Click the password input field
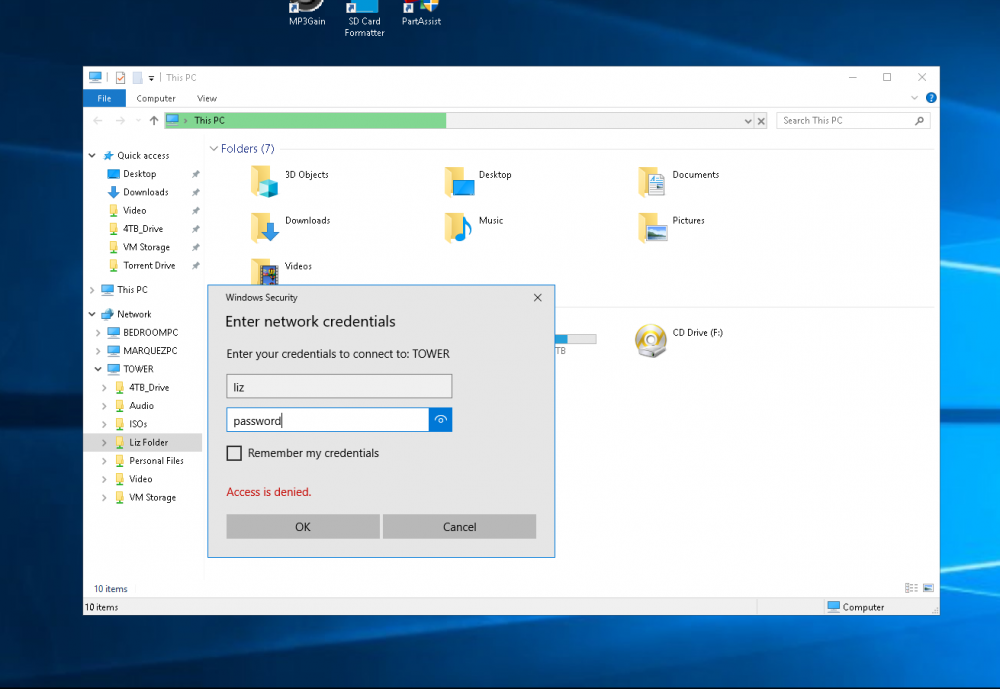 328,420
